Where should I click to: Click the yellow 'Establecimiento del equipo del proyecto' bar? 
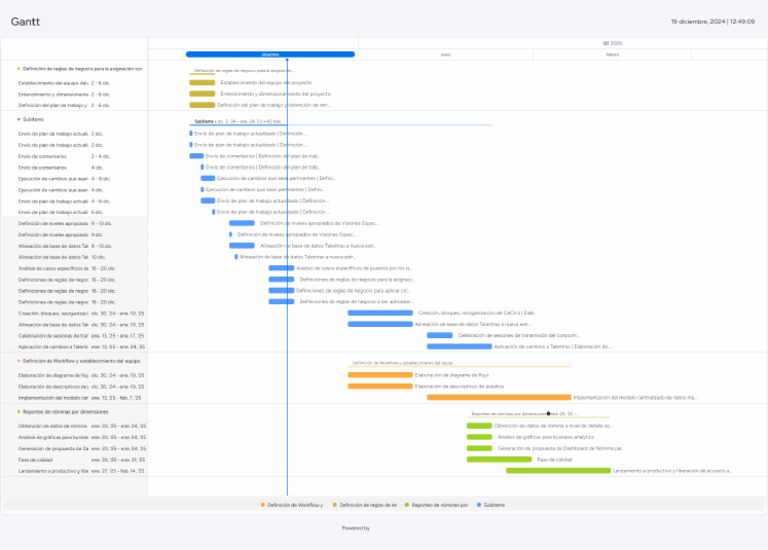(x=202, y=82)
